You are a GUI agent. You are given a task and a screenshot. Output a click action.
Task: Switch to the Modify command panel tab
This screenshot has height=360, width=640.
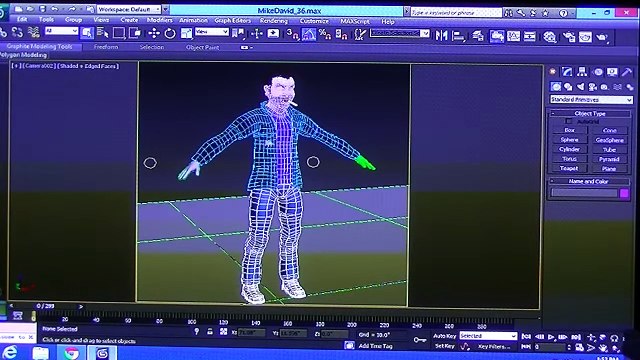(567, 72)
